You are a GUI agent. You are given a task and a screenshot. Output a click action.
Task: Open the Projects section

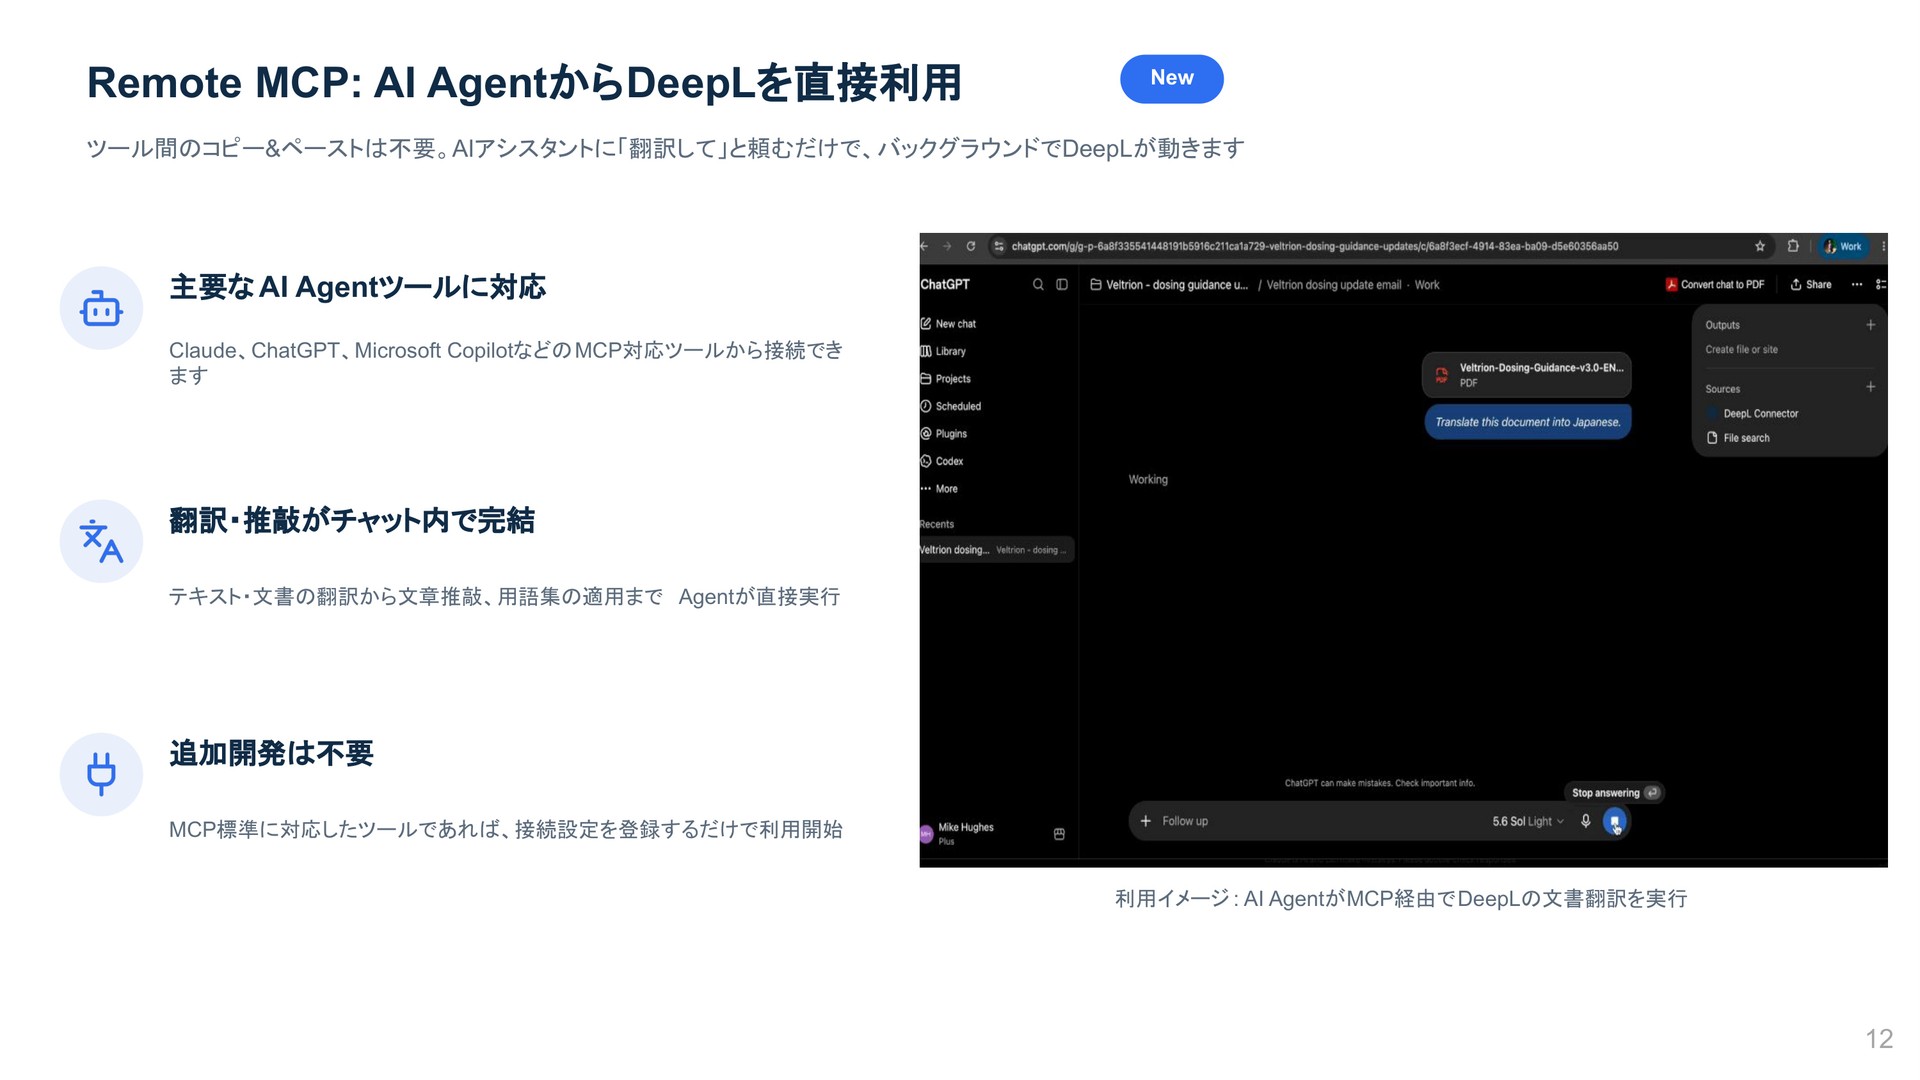pyautogui.click(x=945, y=379)
